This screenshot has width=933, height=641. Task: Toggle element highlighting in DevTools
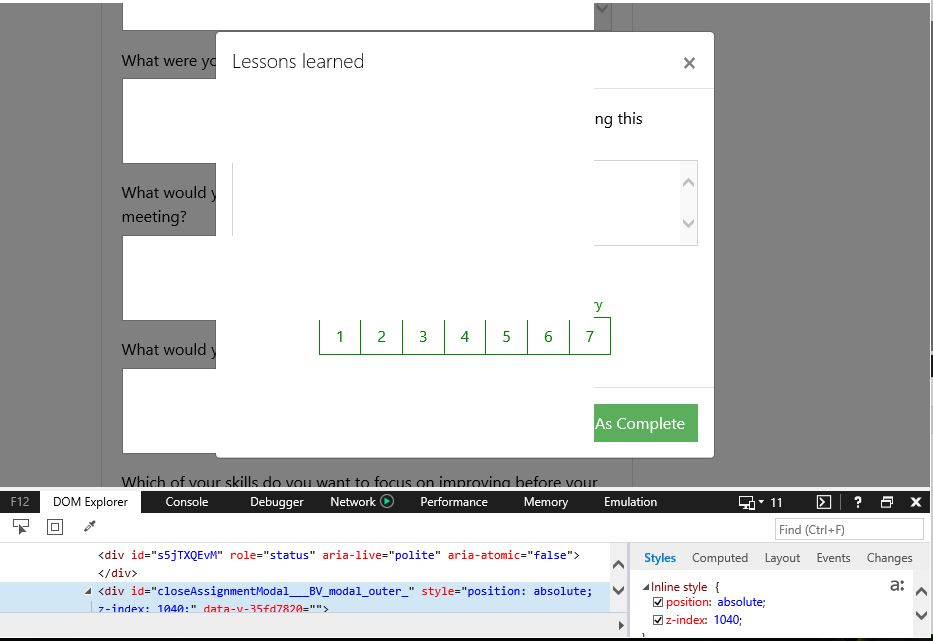pos(54,525)
